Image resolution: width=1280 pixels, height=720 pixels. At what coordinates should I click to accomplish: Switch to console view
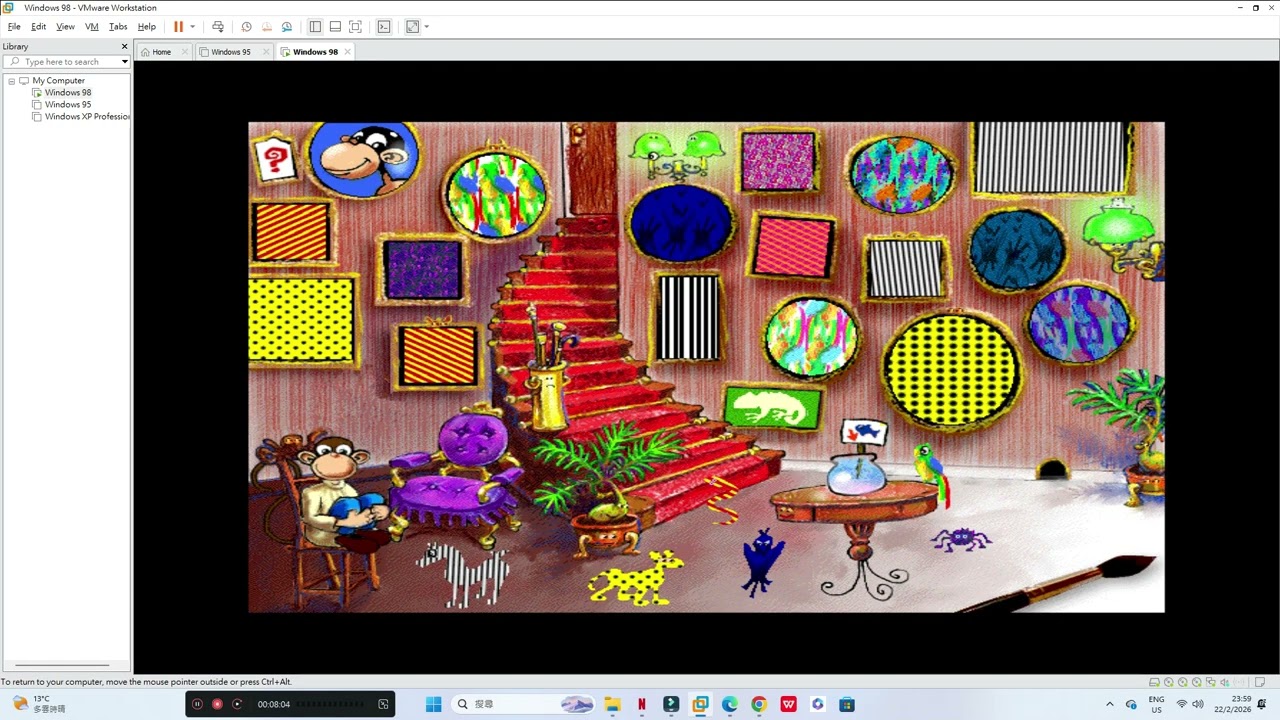pos(384,27)
